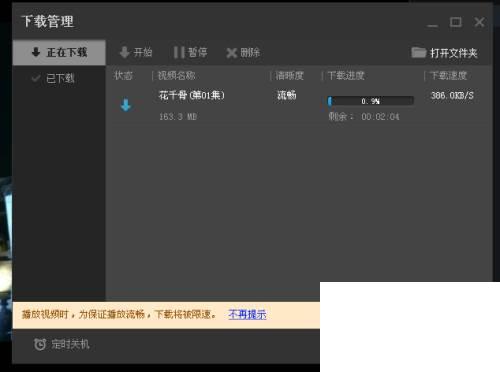The width and height of the screenshot is (500, 372).
Task: Click the 下载进度 column header
Action: click(x=346, y=76)
